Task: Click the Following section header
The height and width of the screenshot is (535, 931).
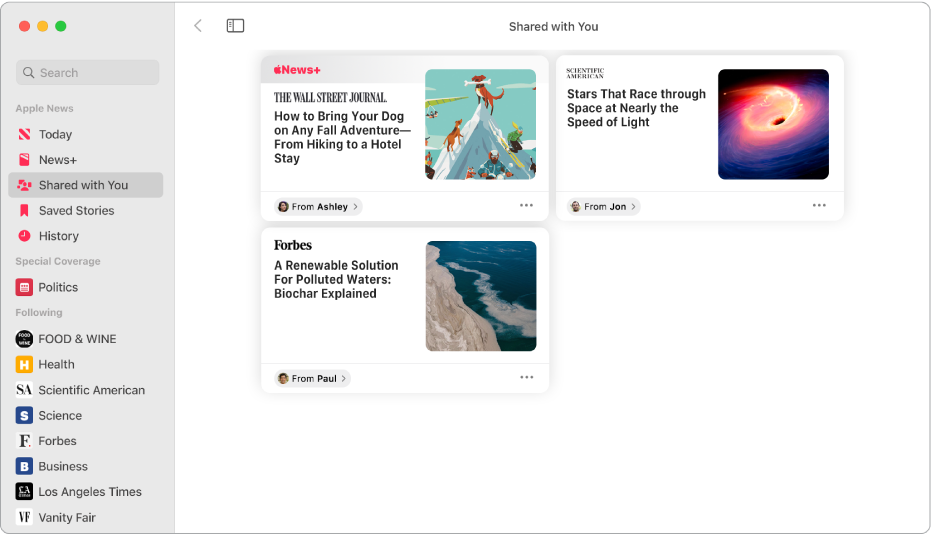Action: [39, 312]
